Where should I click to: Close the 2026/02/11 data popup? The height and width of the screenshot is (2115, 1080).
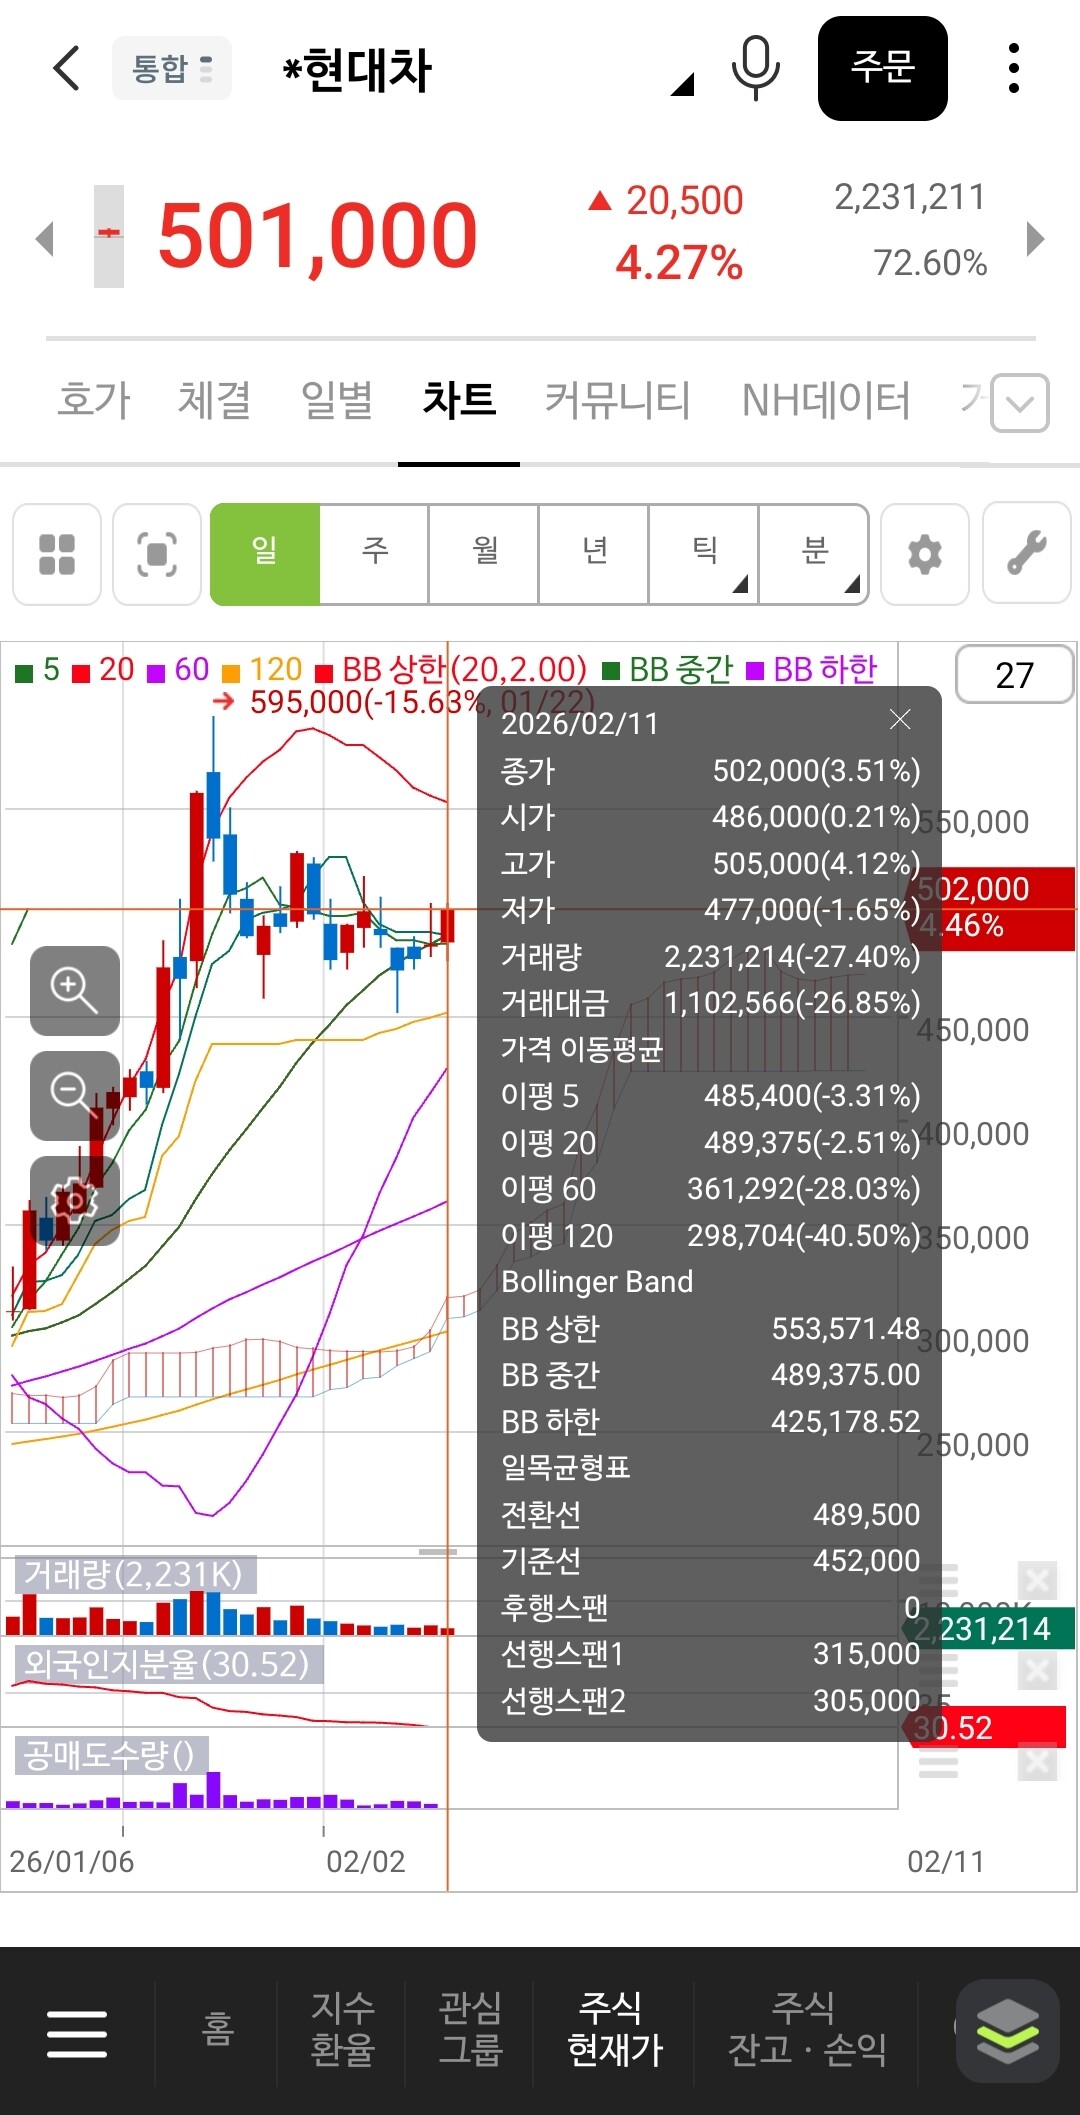[x=900, y=719]
